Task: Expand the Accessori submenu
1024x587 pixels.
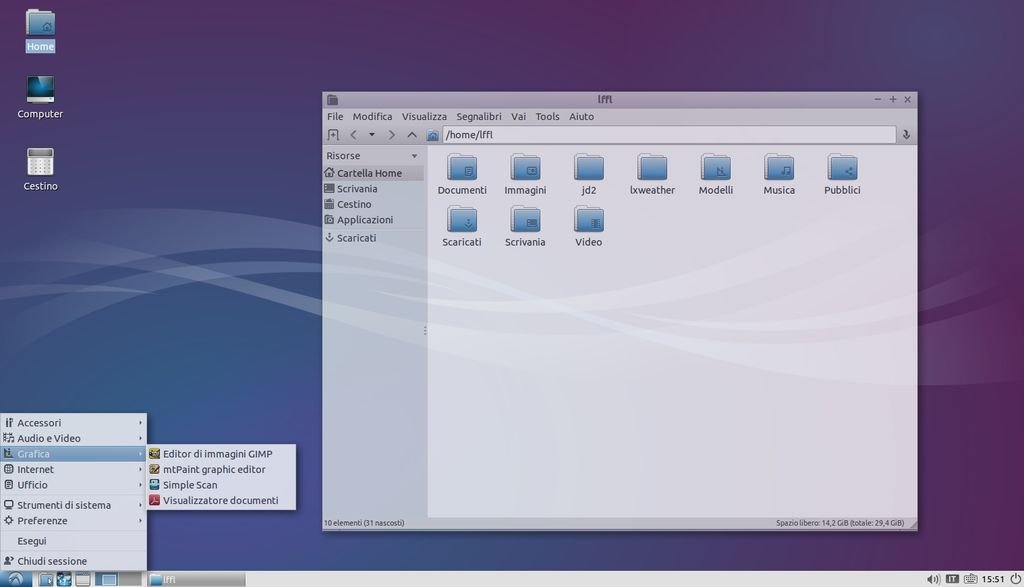Action: coord(40,423)
